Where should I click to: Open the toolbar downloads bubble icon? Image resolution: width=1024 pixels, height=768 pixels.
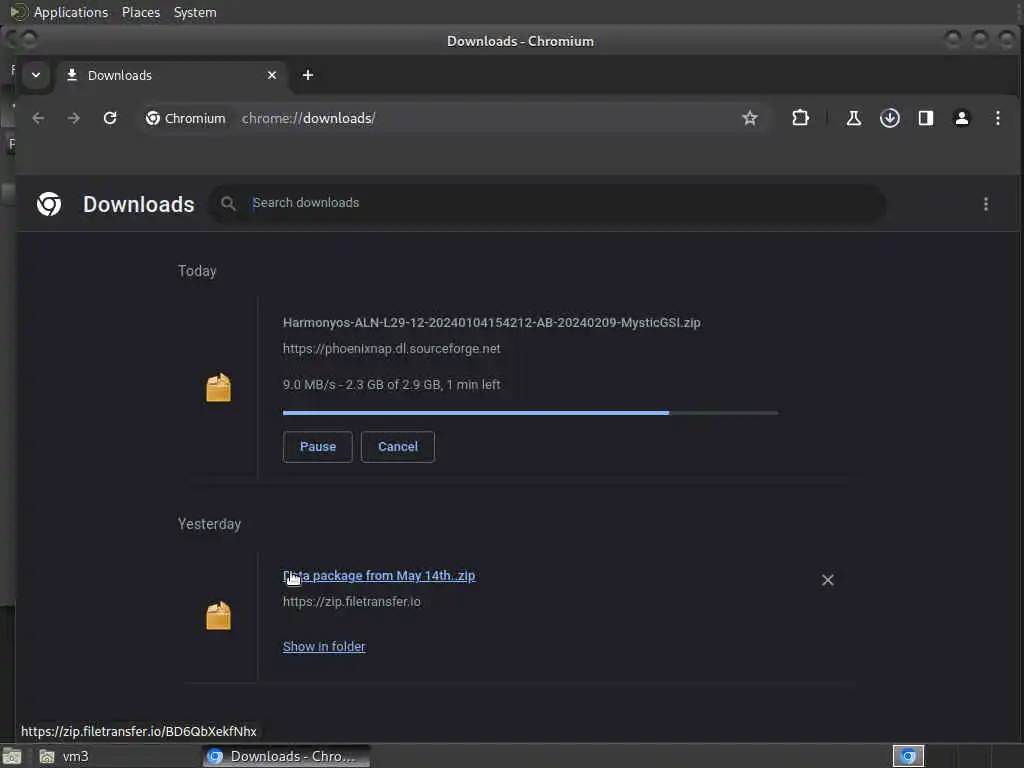[x=889, y=118]
